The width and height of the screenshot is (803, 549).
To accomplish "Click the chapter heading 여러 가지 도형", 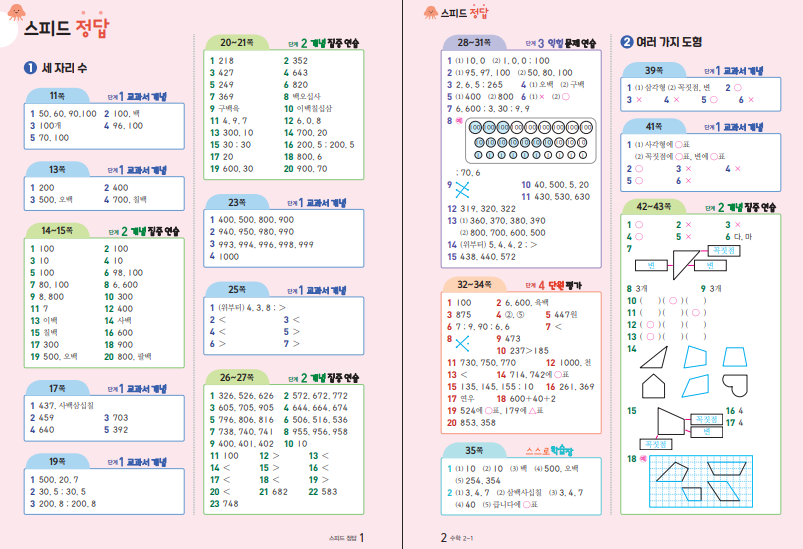I will (x=661, y=41).
